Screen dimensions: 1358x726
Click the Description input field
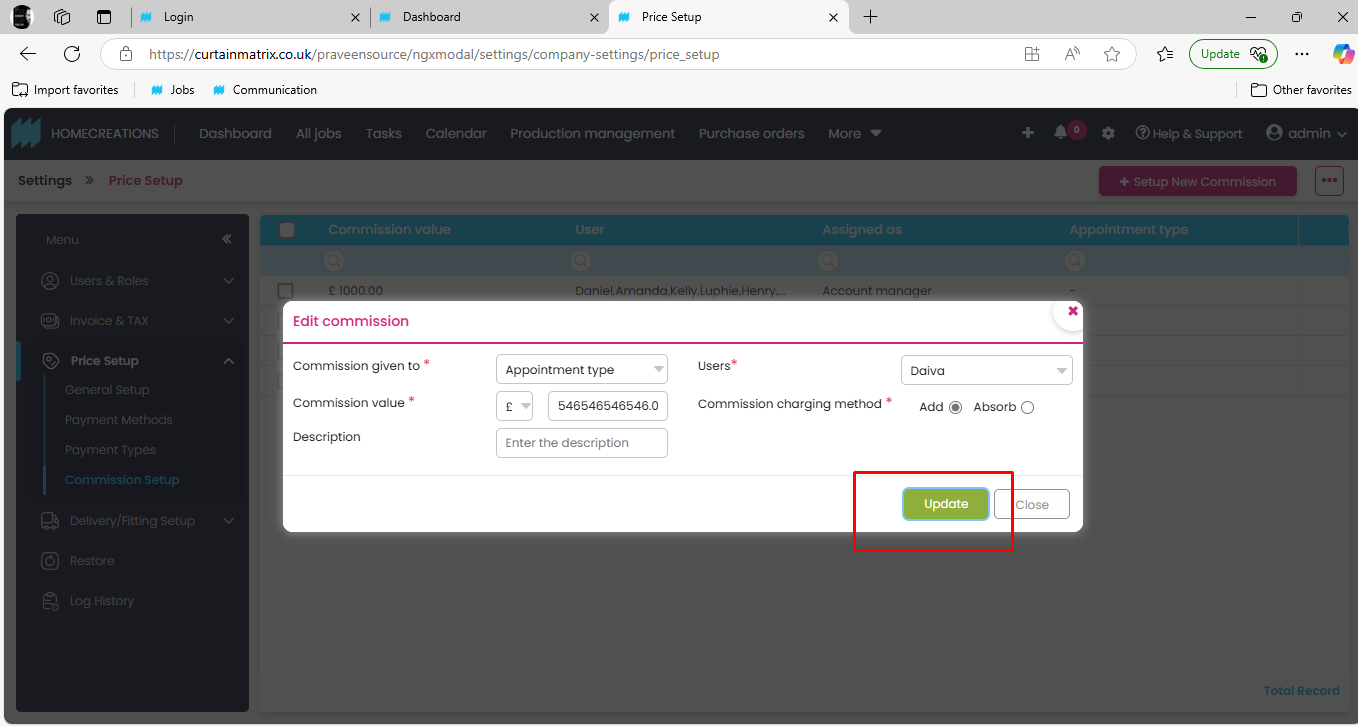click(x=581, y=443)
